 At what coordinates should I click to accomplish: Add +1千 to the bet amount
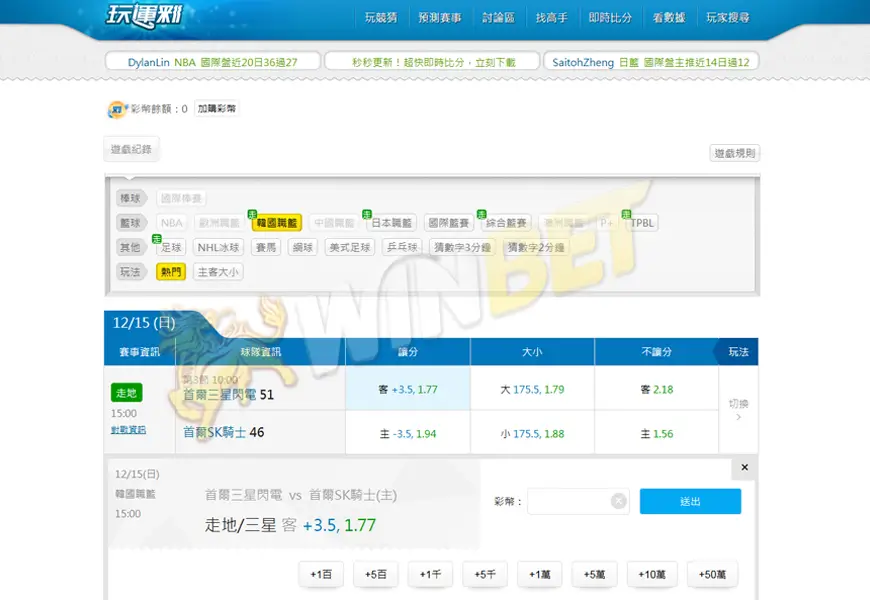(431, 574)
